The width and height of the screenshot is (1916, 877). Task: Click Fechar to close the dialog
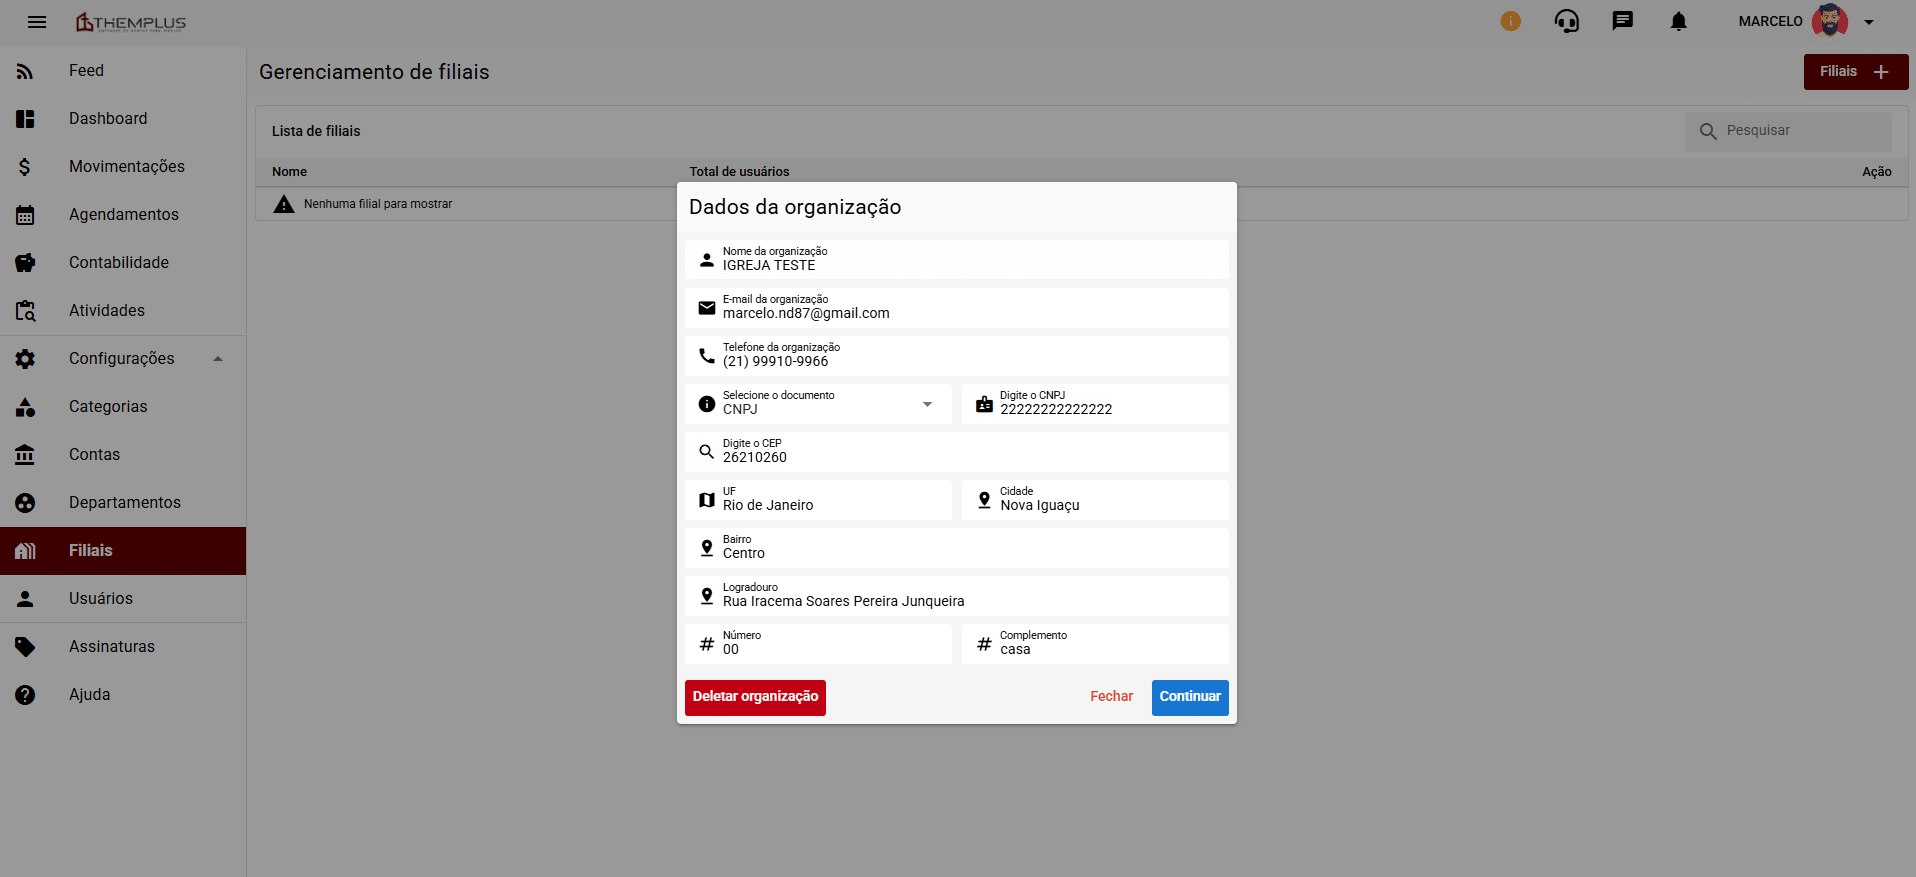[x=1111, y=697]
